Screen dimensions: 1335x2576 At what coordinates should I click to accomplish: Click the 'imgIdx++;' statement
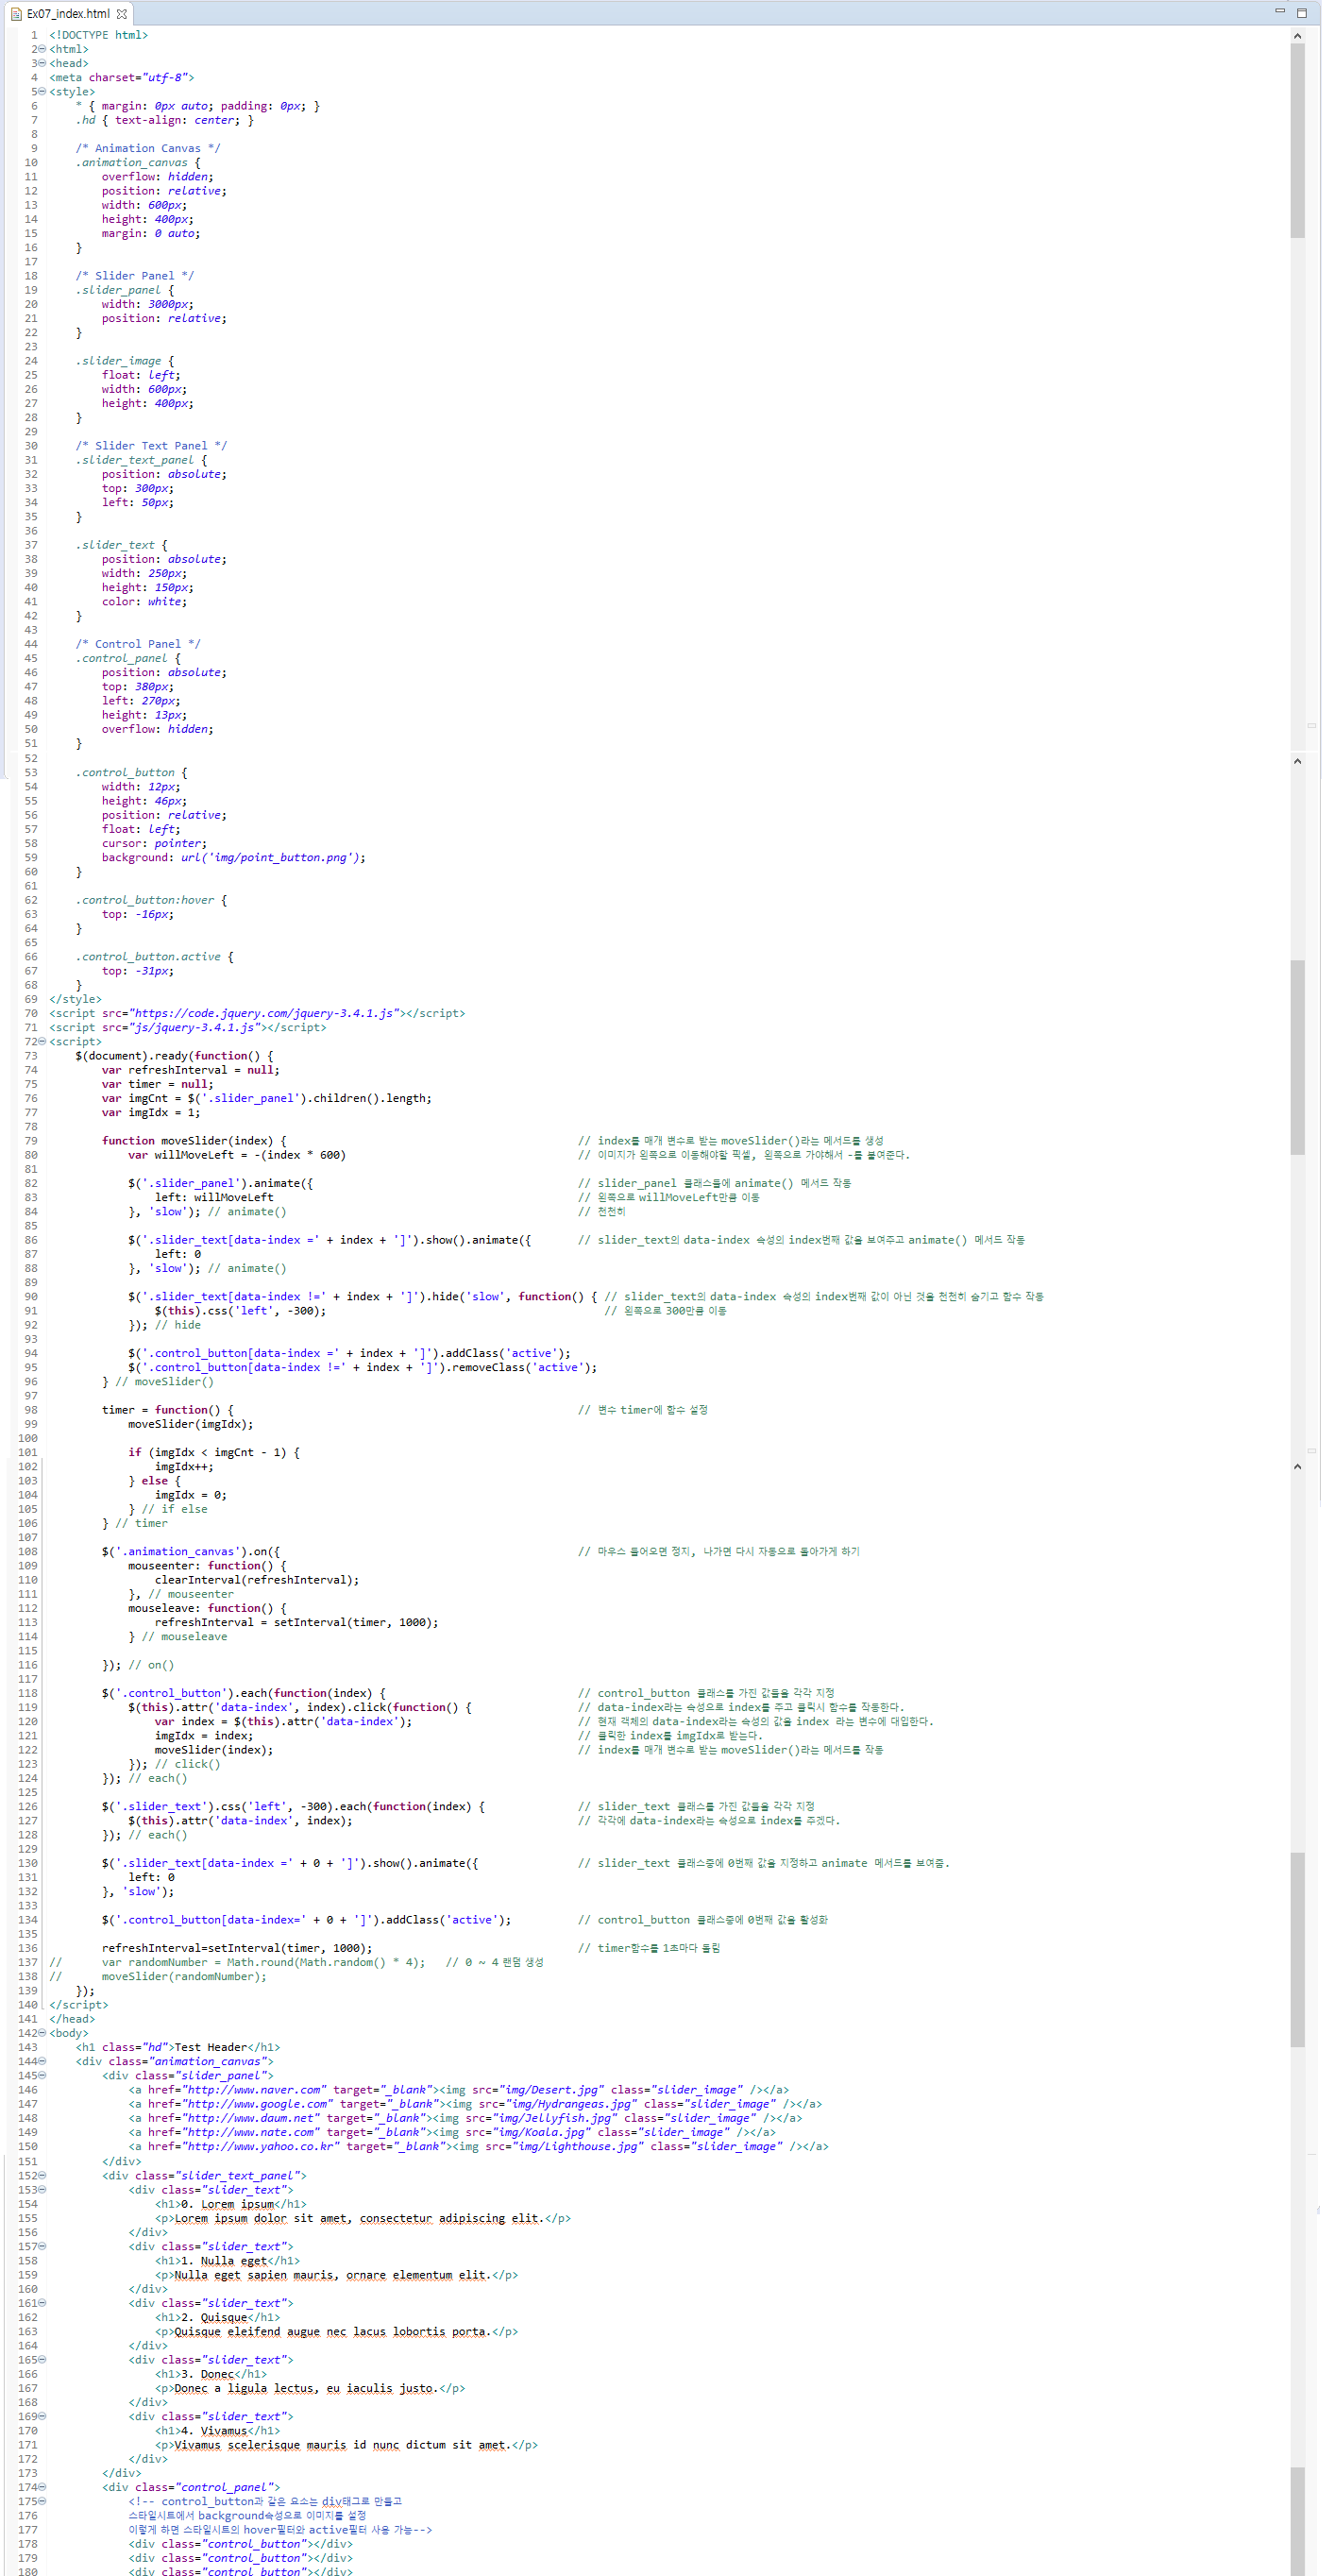point(184,1467)
